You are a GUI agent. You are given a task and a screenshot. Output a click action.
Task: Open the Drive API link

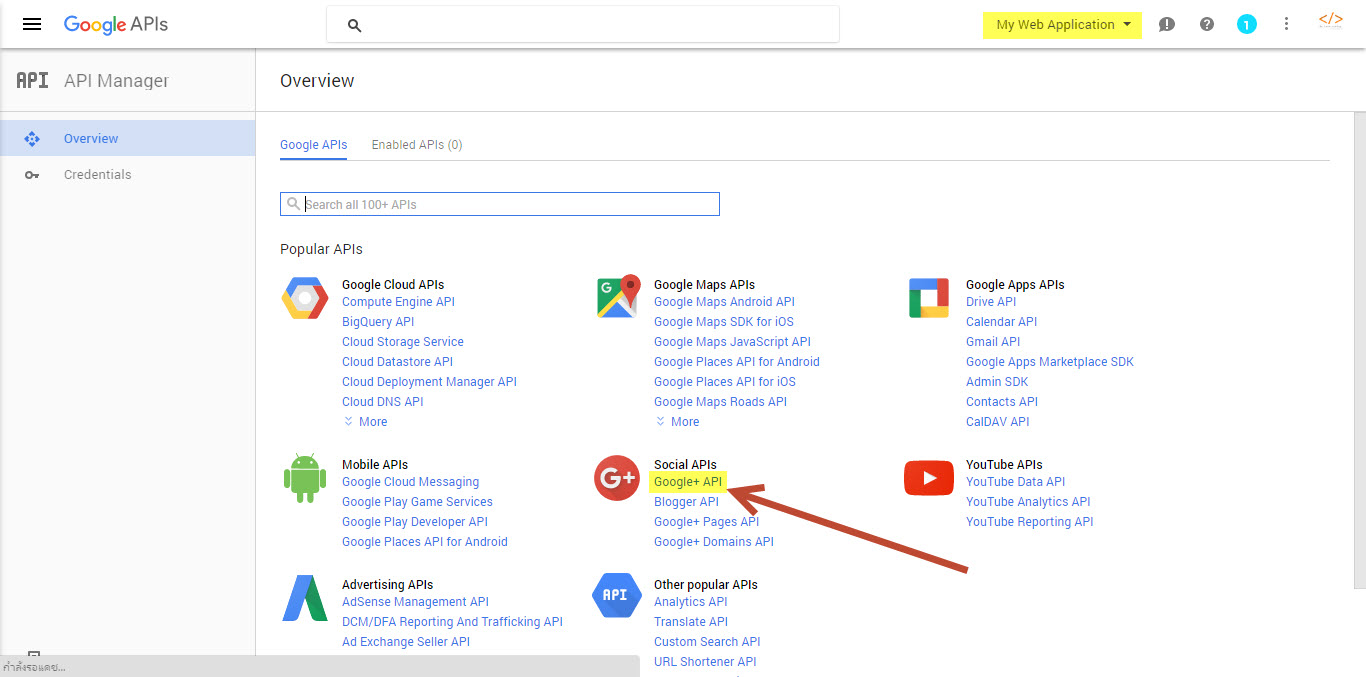(x=991, y=302)
